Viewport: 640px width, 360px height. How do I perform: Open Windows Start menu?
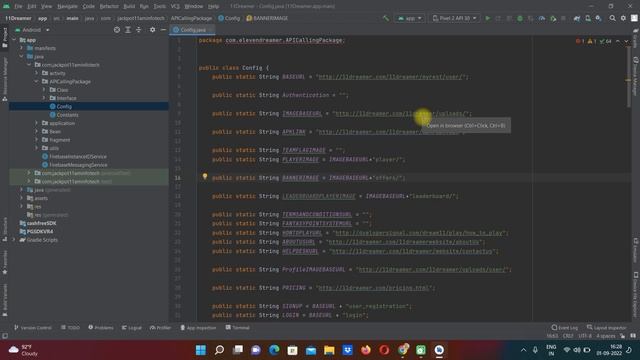[x=201, y=350]
